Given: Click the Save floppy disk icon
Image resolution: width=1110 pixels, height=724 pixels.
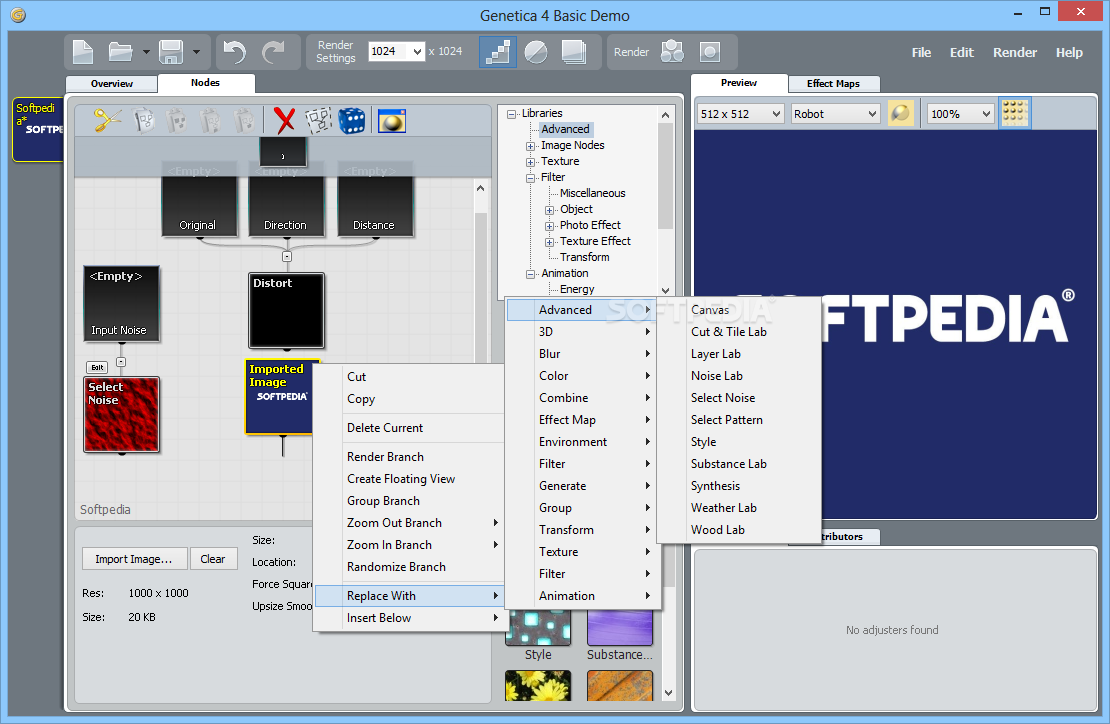Looking at the screenshot, I should [x=171, y=52].
